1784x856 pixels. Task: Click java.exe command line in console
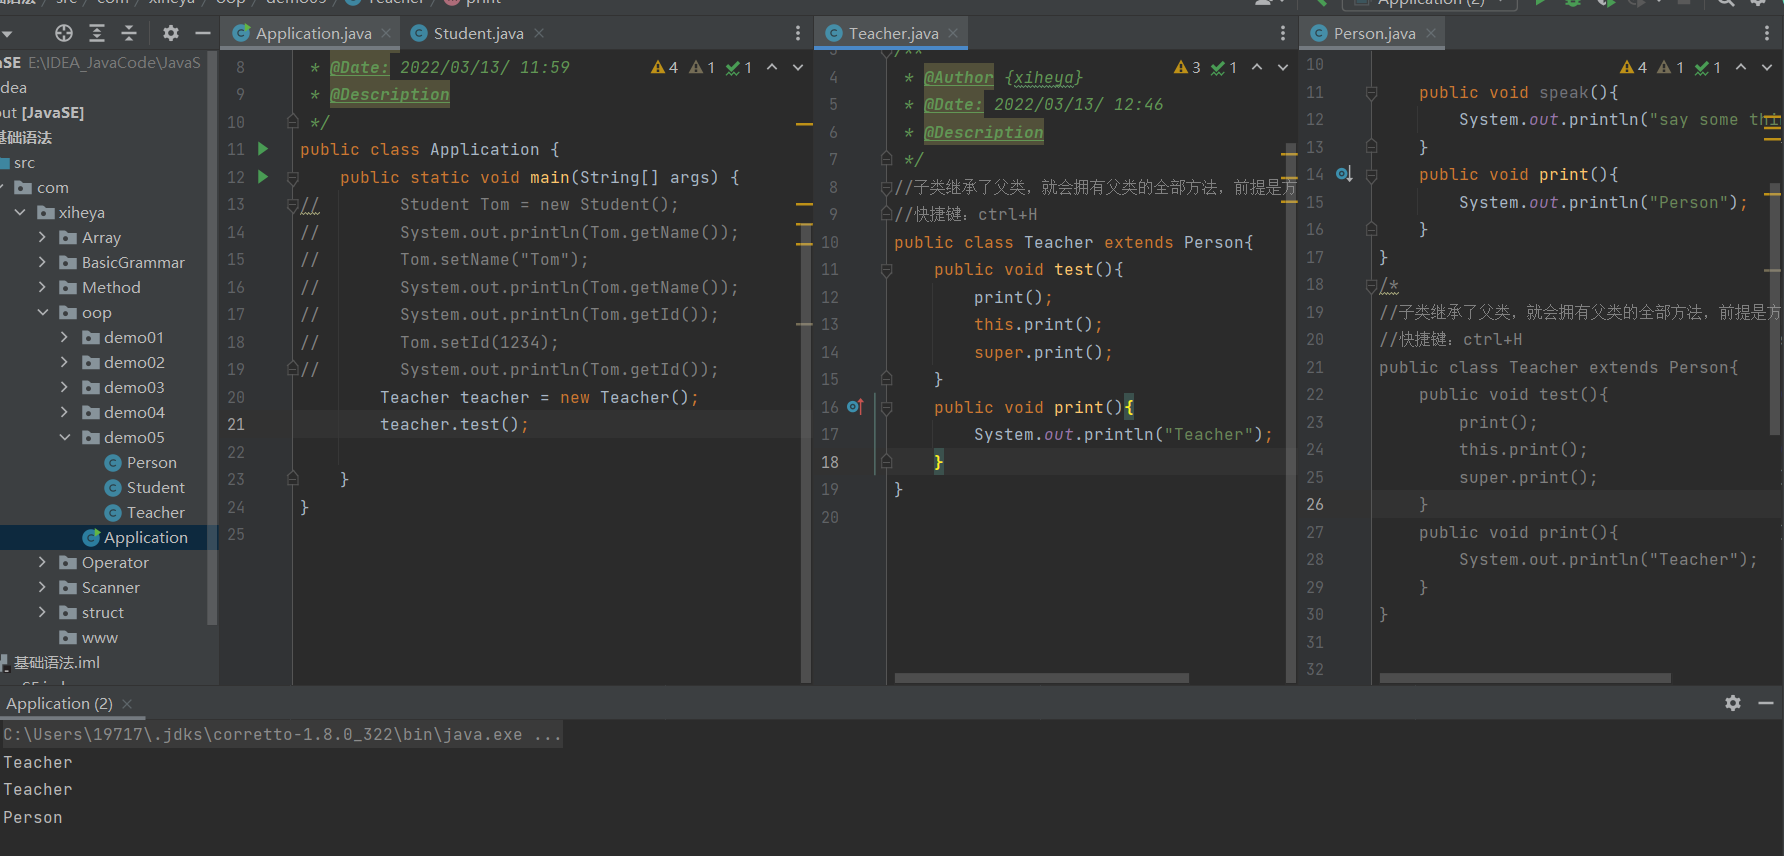(x=282, y=734)
